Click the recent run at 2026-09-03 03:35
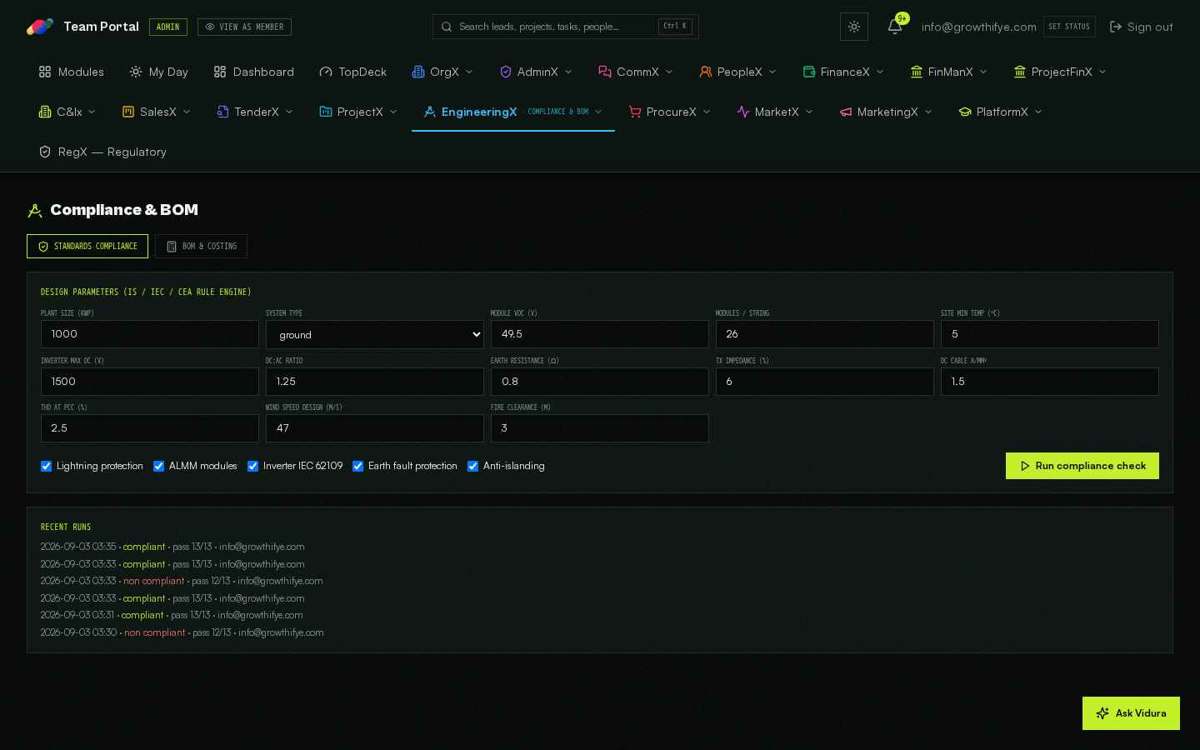 (x=173, y=547)
